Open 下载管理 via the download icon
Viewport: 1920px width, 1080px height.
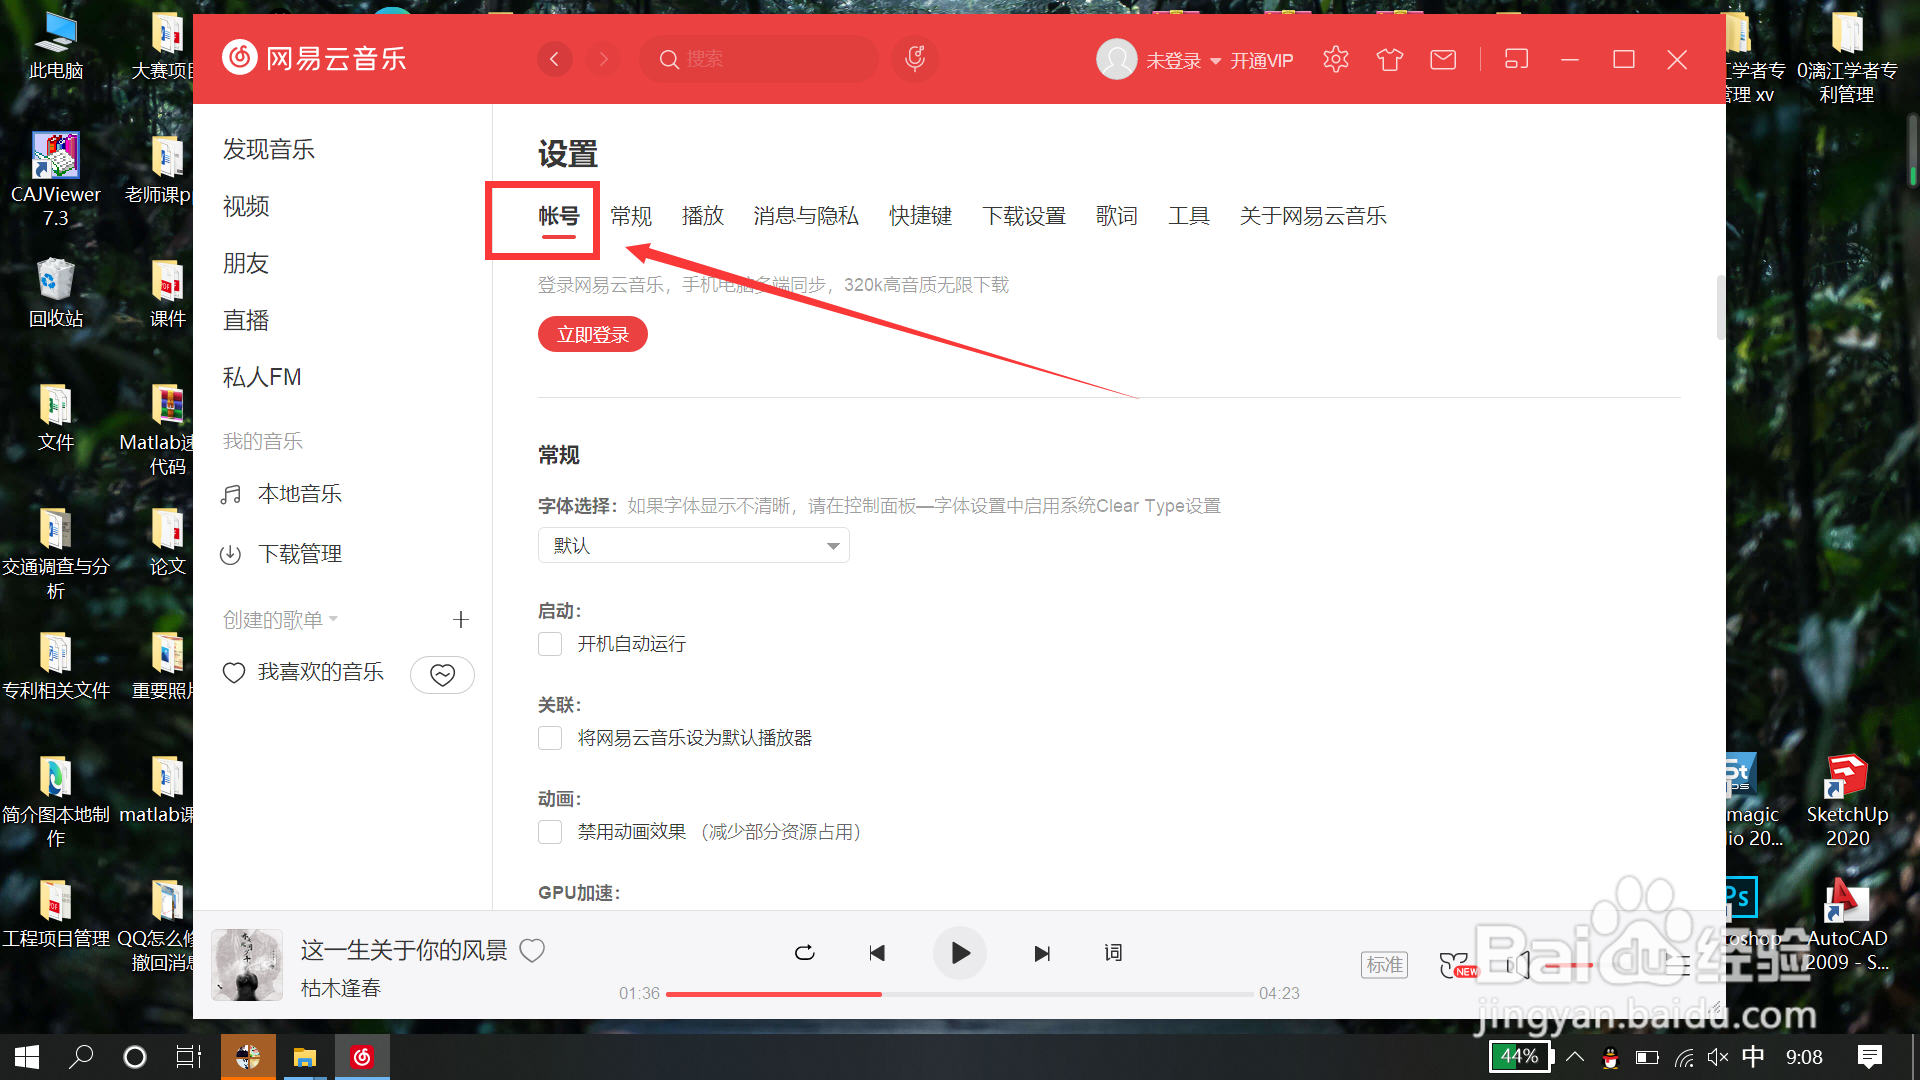click(x=231, y=553)
